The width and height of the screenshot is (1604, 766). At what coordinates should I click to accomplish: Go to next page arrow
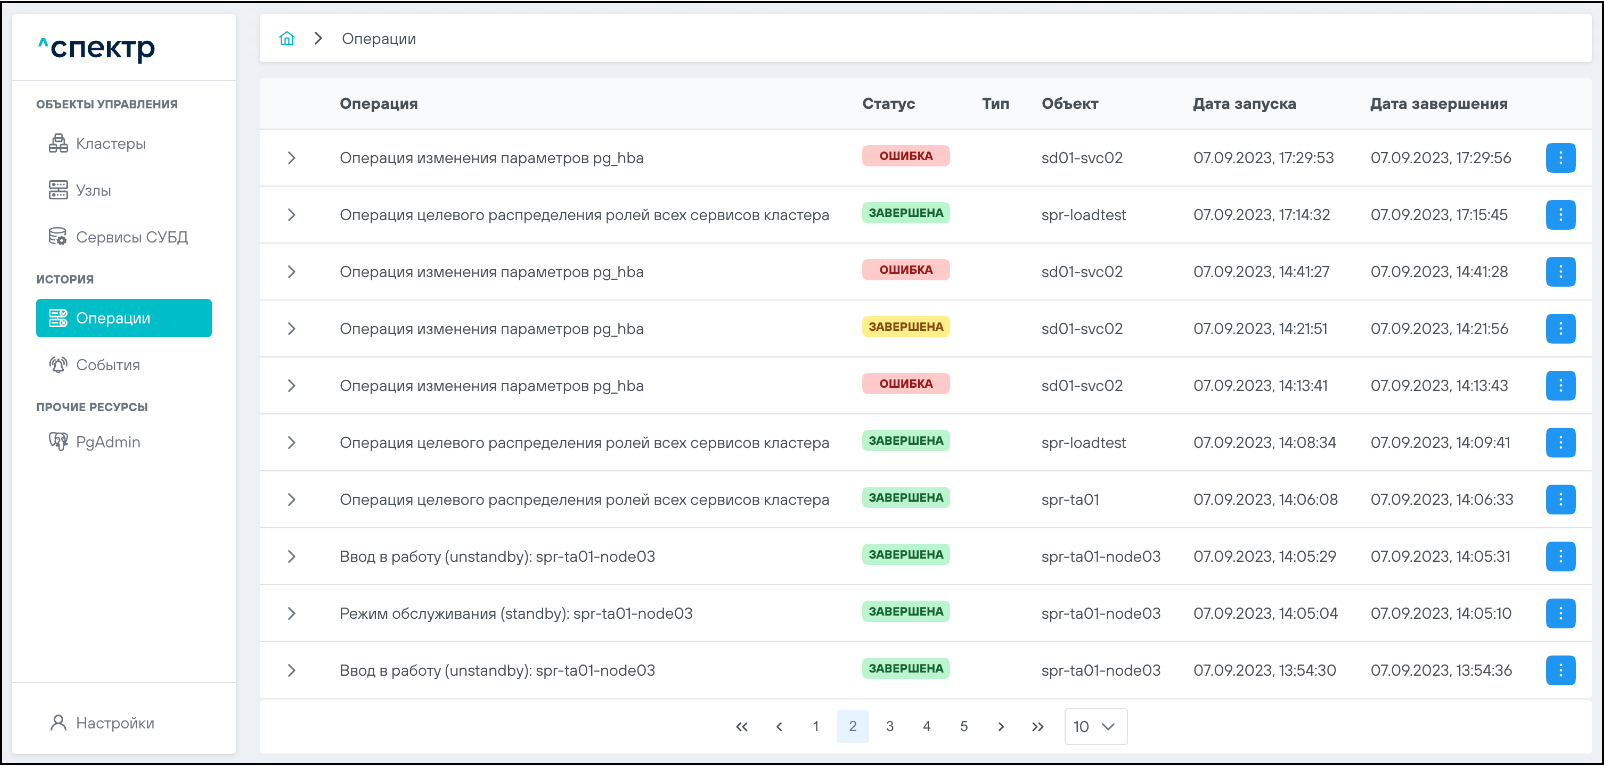pyautogui.click(x=1001, y=727)
